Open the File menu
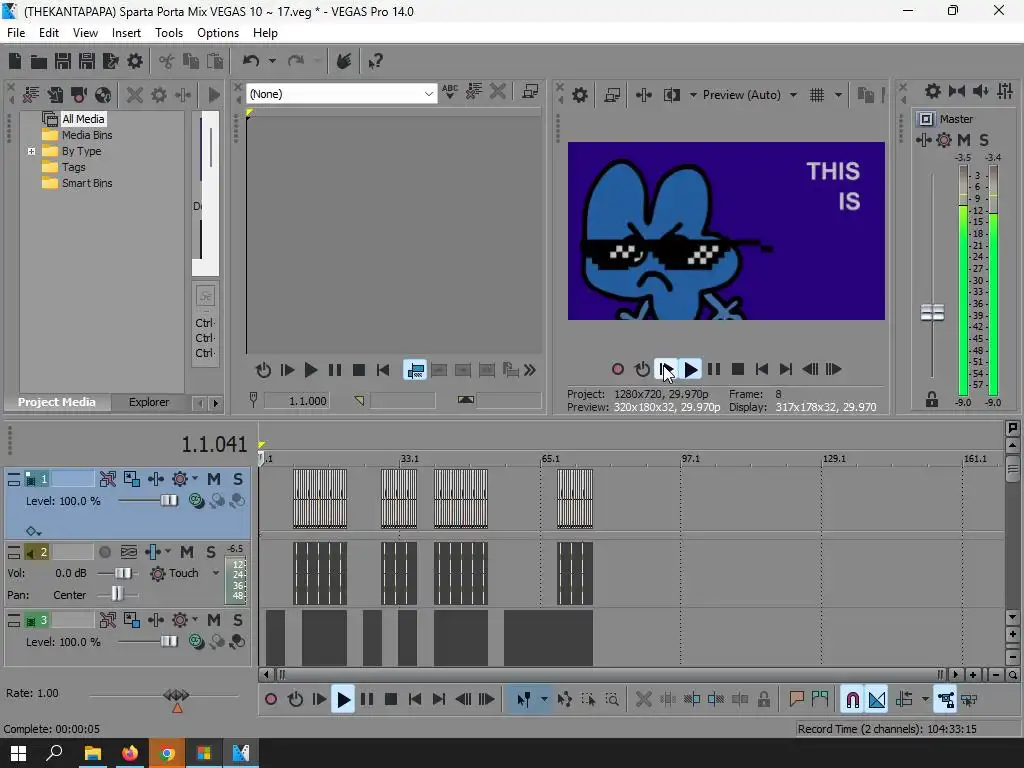Viewport: 1024px width, 768px height. tap(16, 33)
